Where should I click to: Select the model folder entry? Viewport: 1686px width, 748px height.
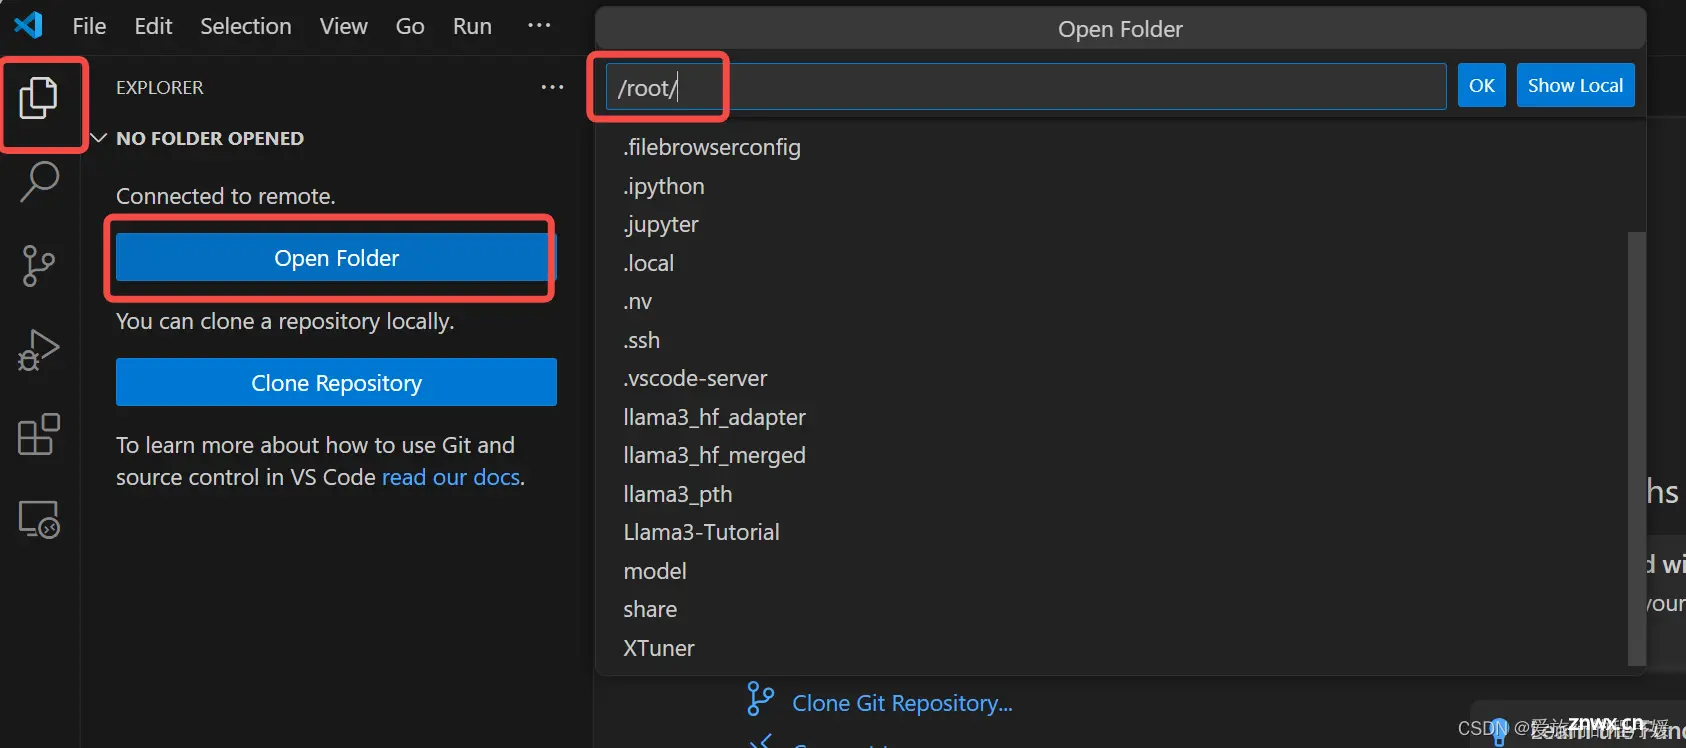tap(1111, 571)
